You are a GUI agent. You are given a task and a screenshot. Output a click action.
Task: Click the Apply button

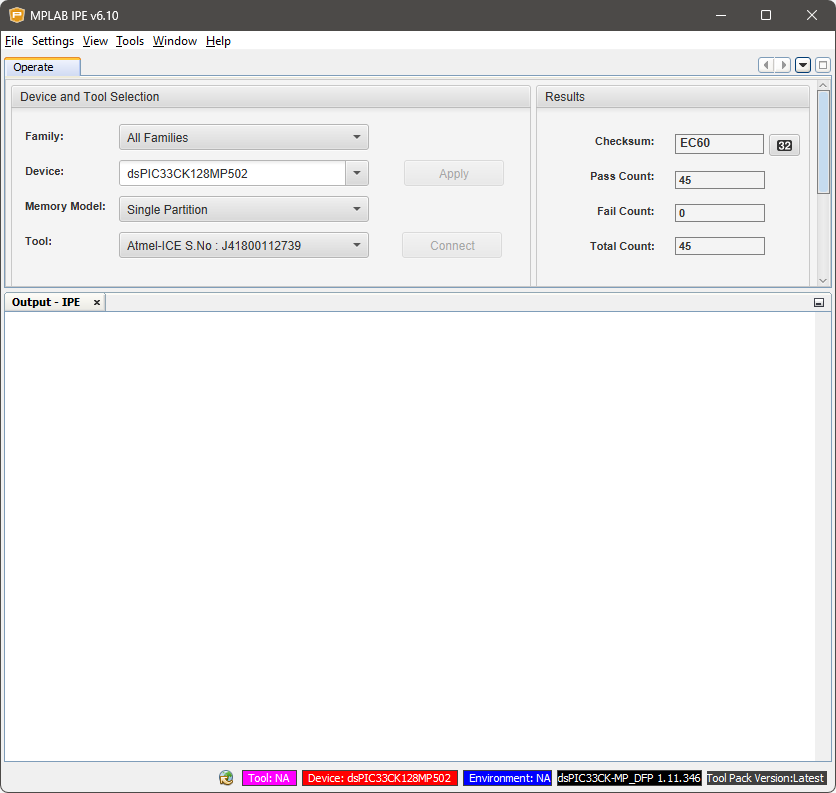(x=454, y=173)
